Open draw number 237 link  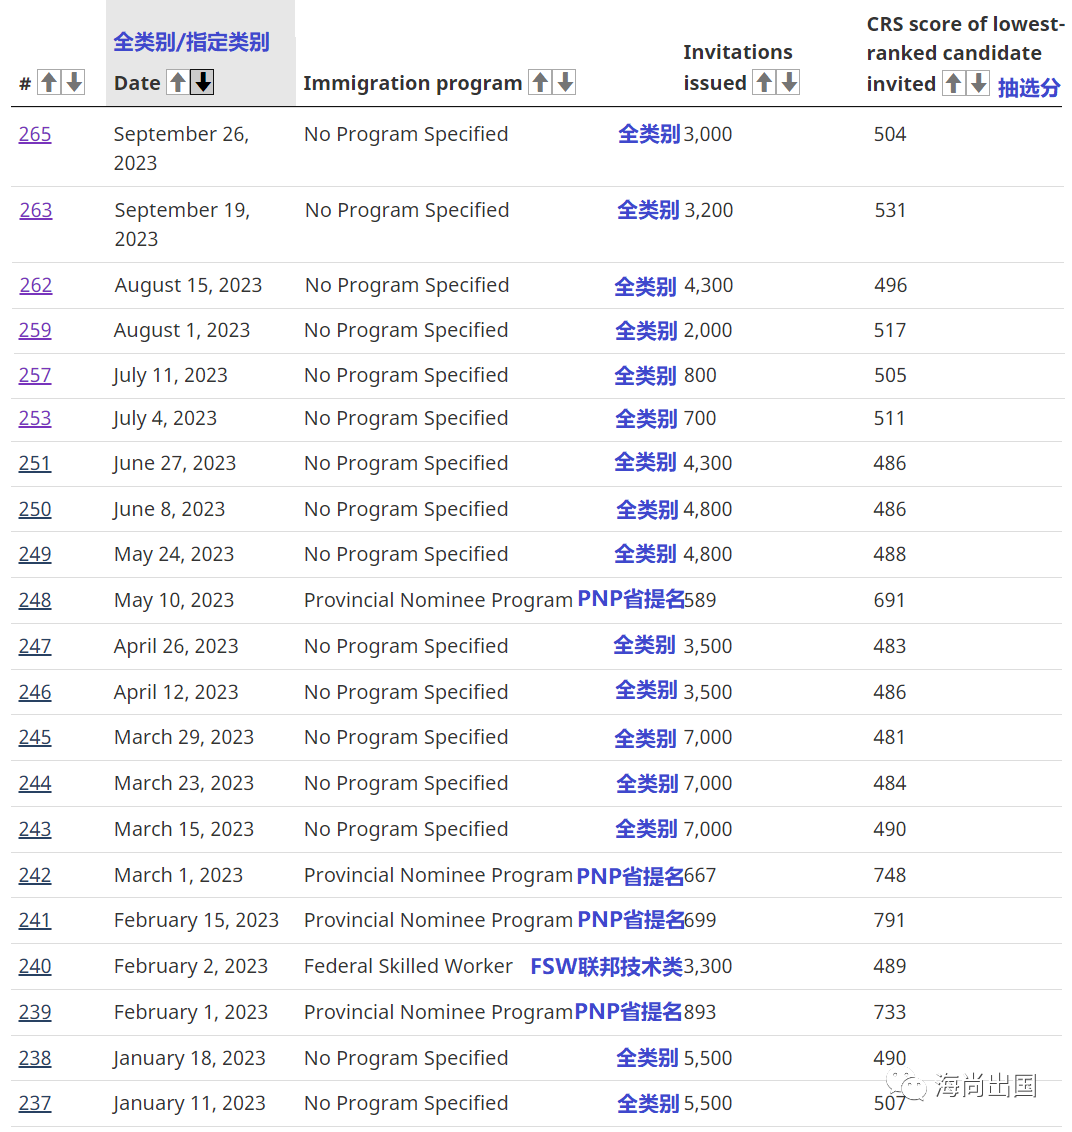click(x=35, y=1103)
